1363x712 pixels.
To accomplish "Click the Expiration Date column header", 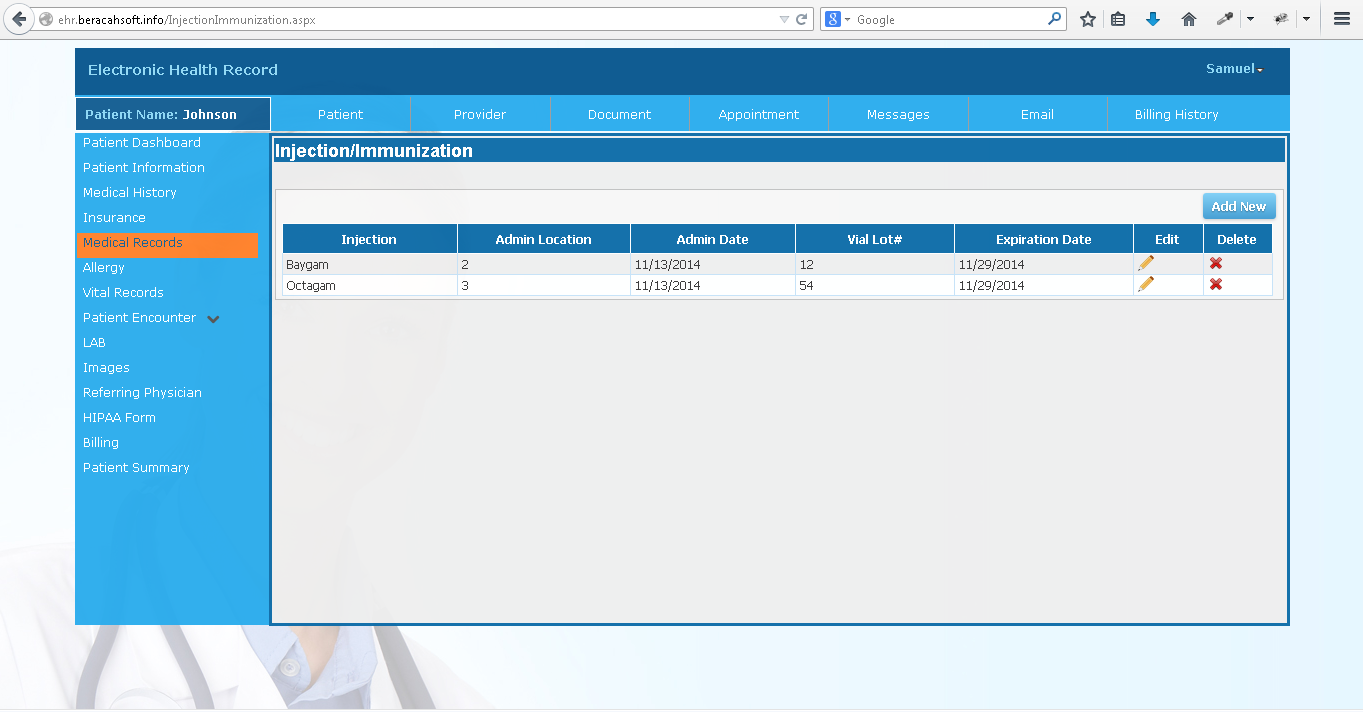I will coord(1044,239).
